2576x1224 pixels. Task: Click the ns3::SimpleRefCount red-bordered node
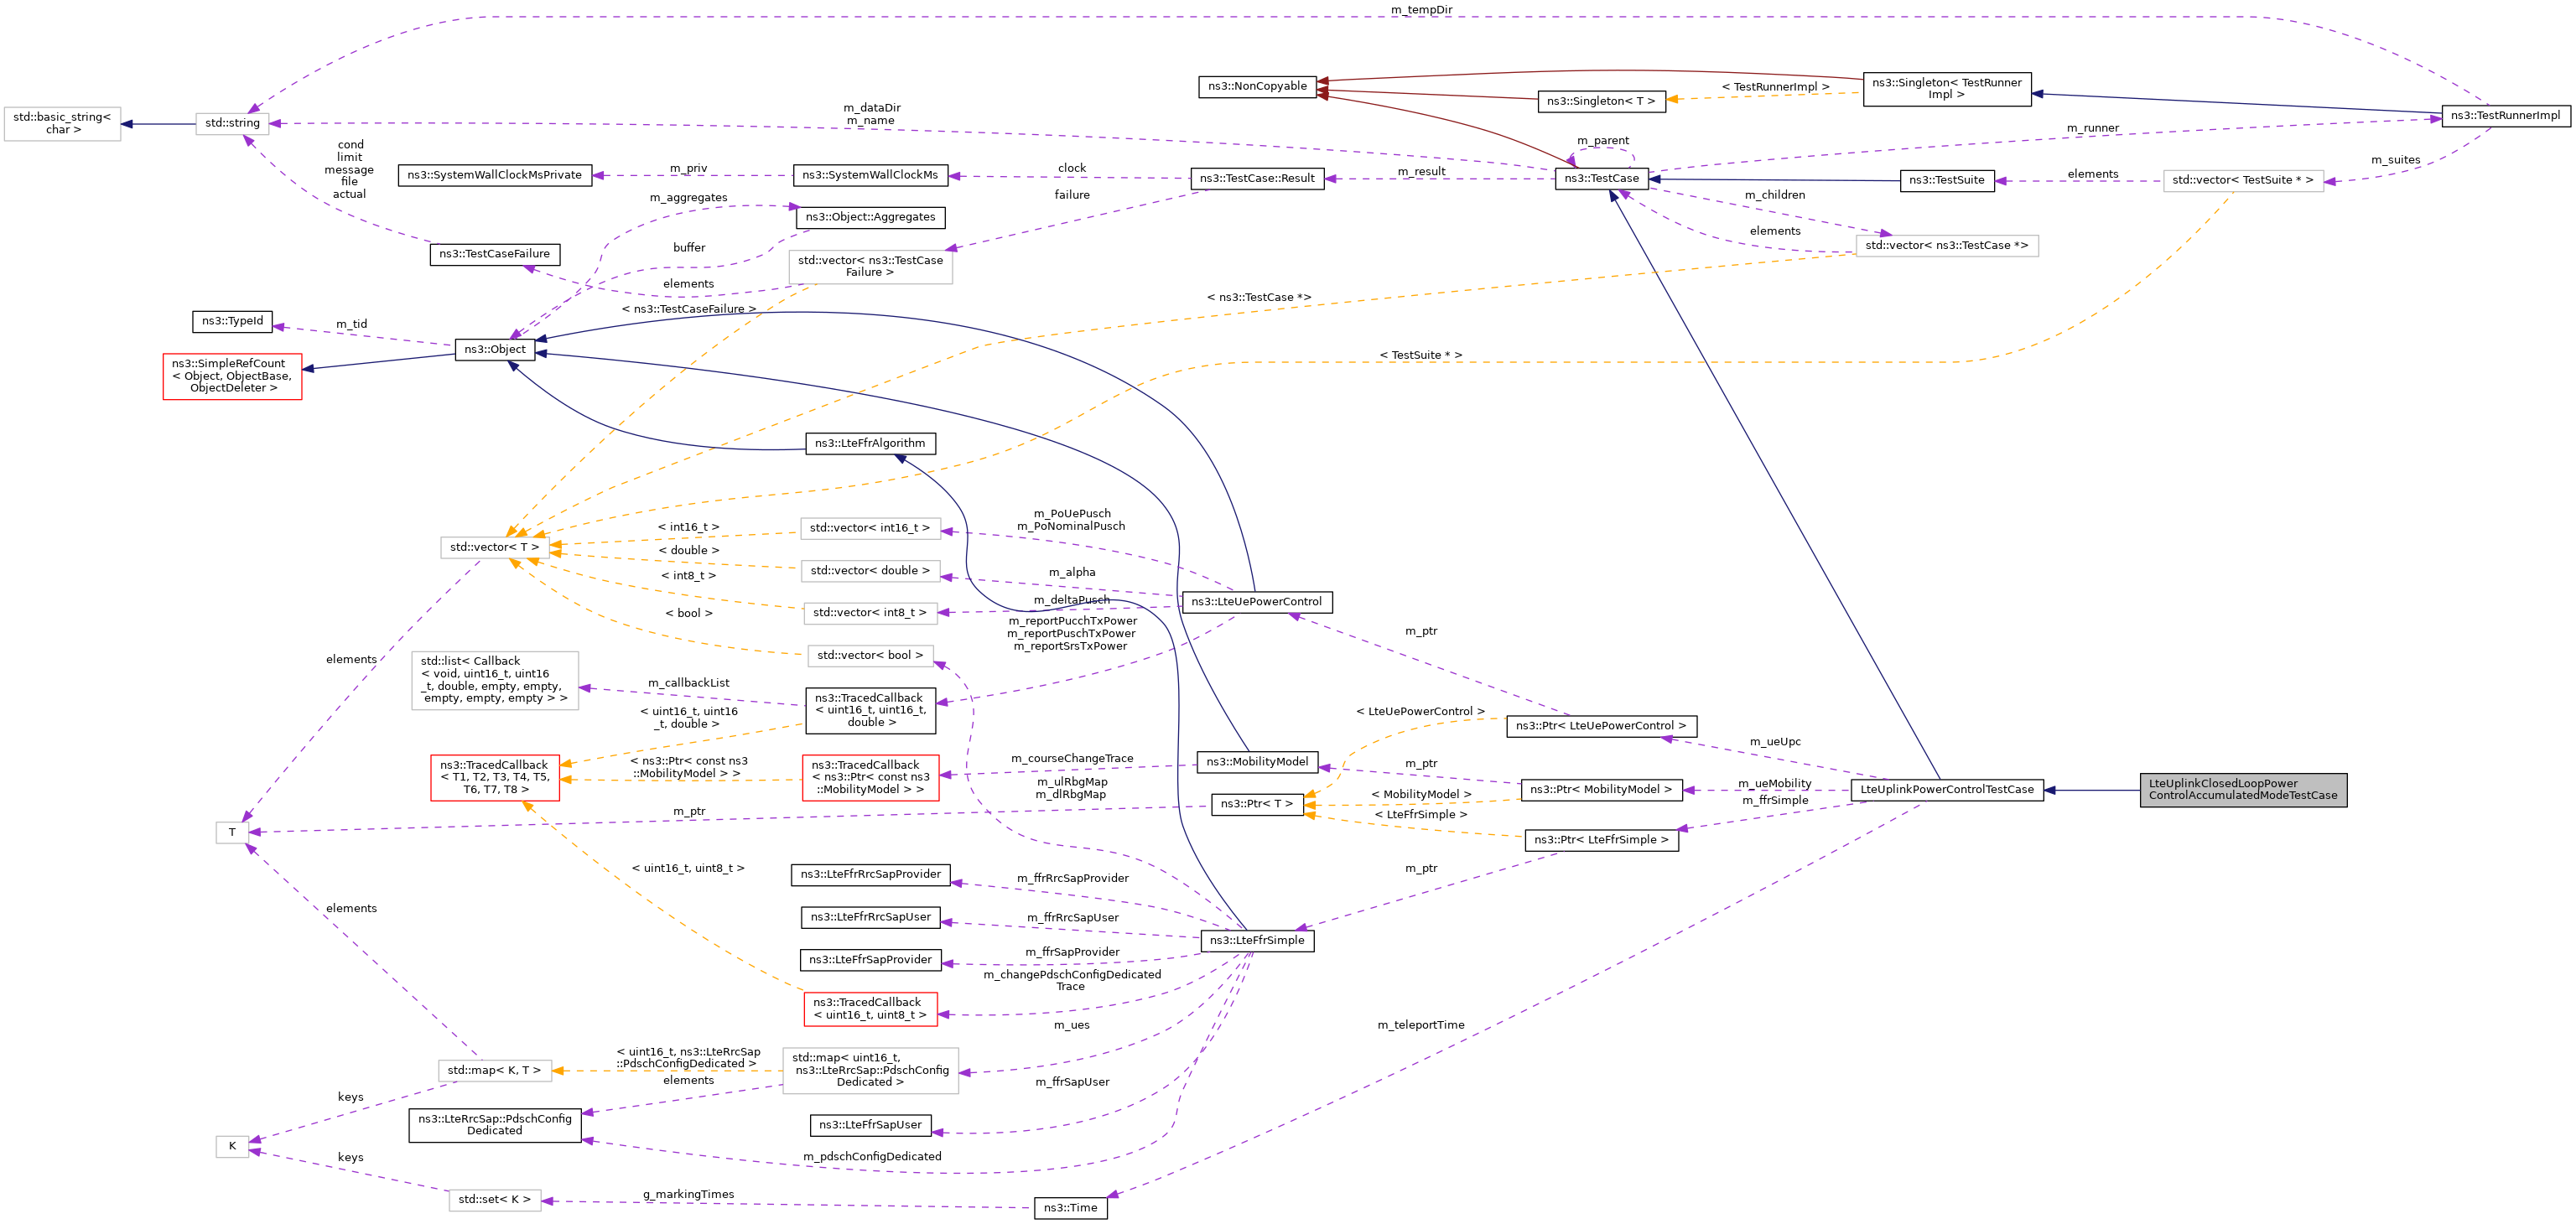232,376
